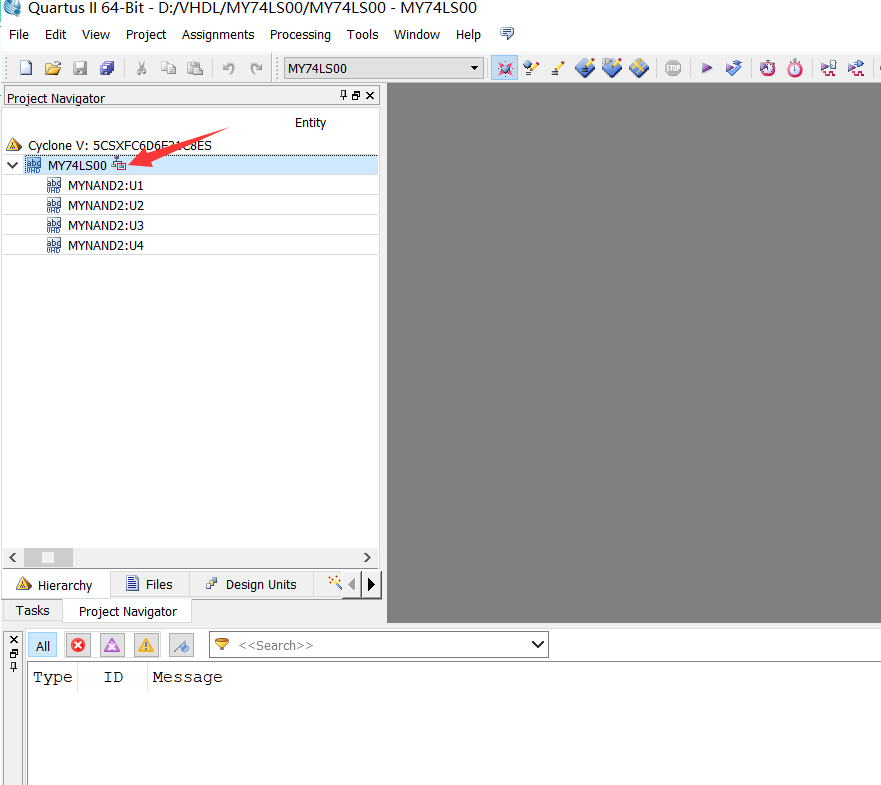Click the hierarchy horizontal scrollbar thumb
881x785 pixels.
tap(48, 557)
